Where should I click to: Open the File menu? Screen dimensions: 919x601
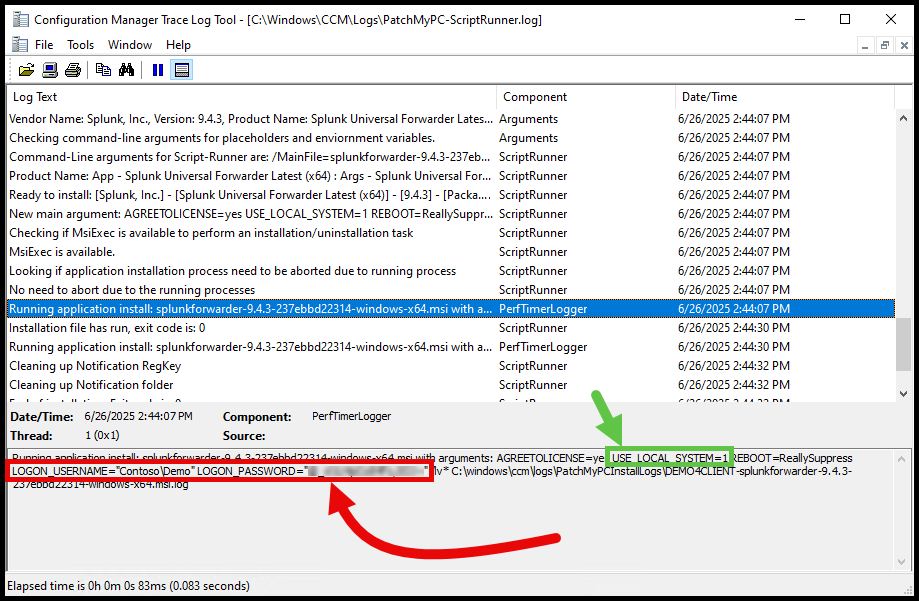coord(42,44)
